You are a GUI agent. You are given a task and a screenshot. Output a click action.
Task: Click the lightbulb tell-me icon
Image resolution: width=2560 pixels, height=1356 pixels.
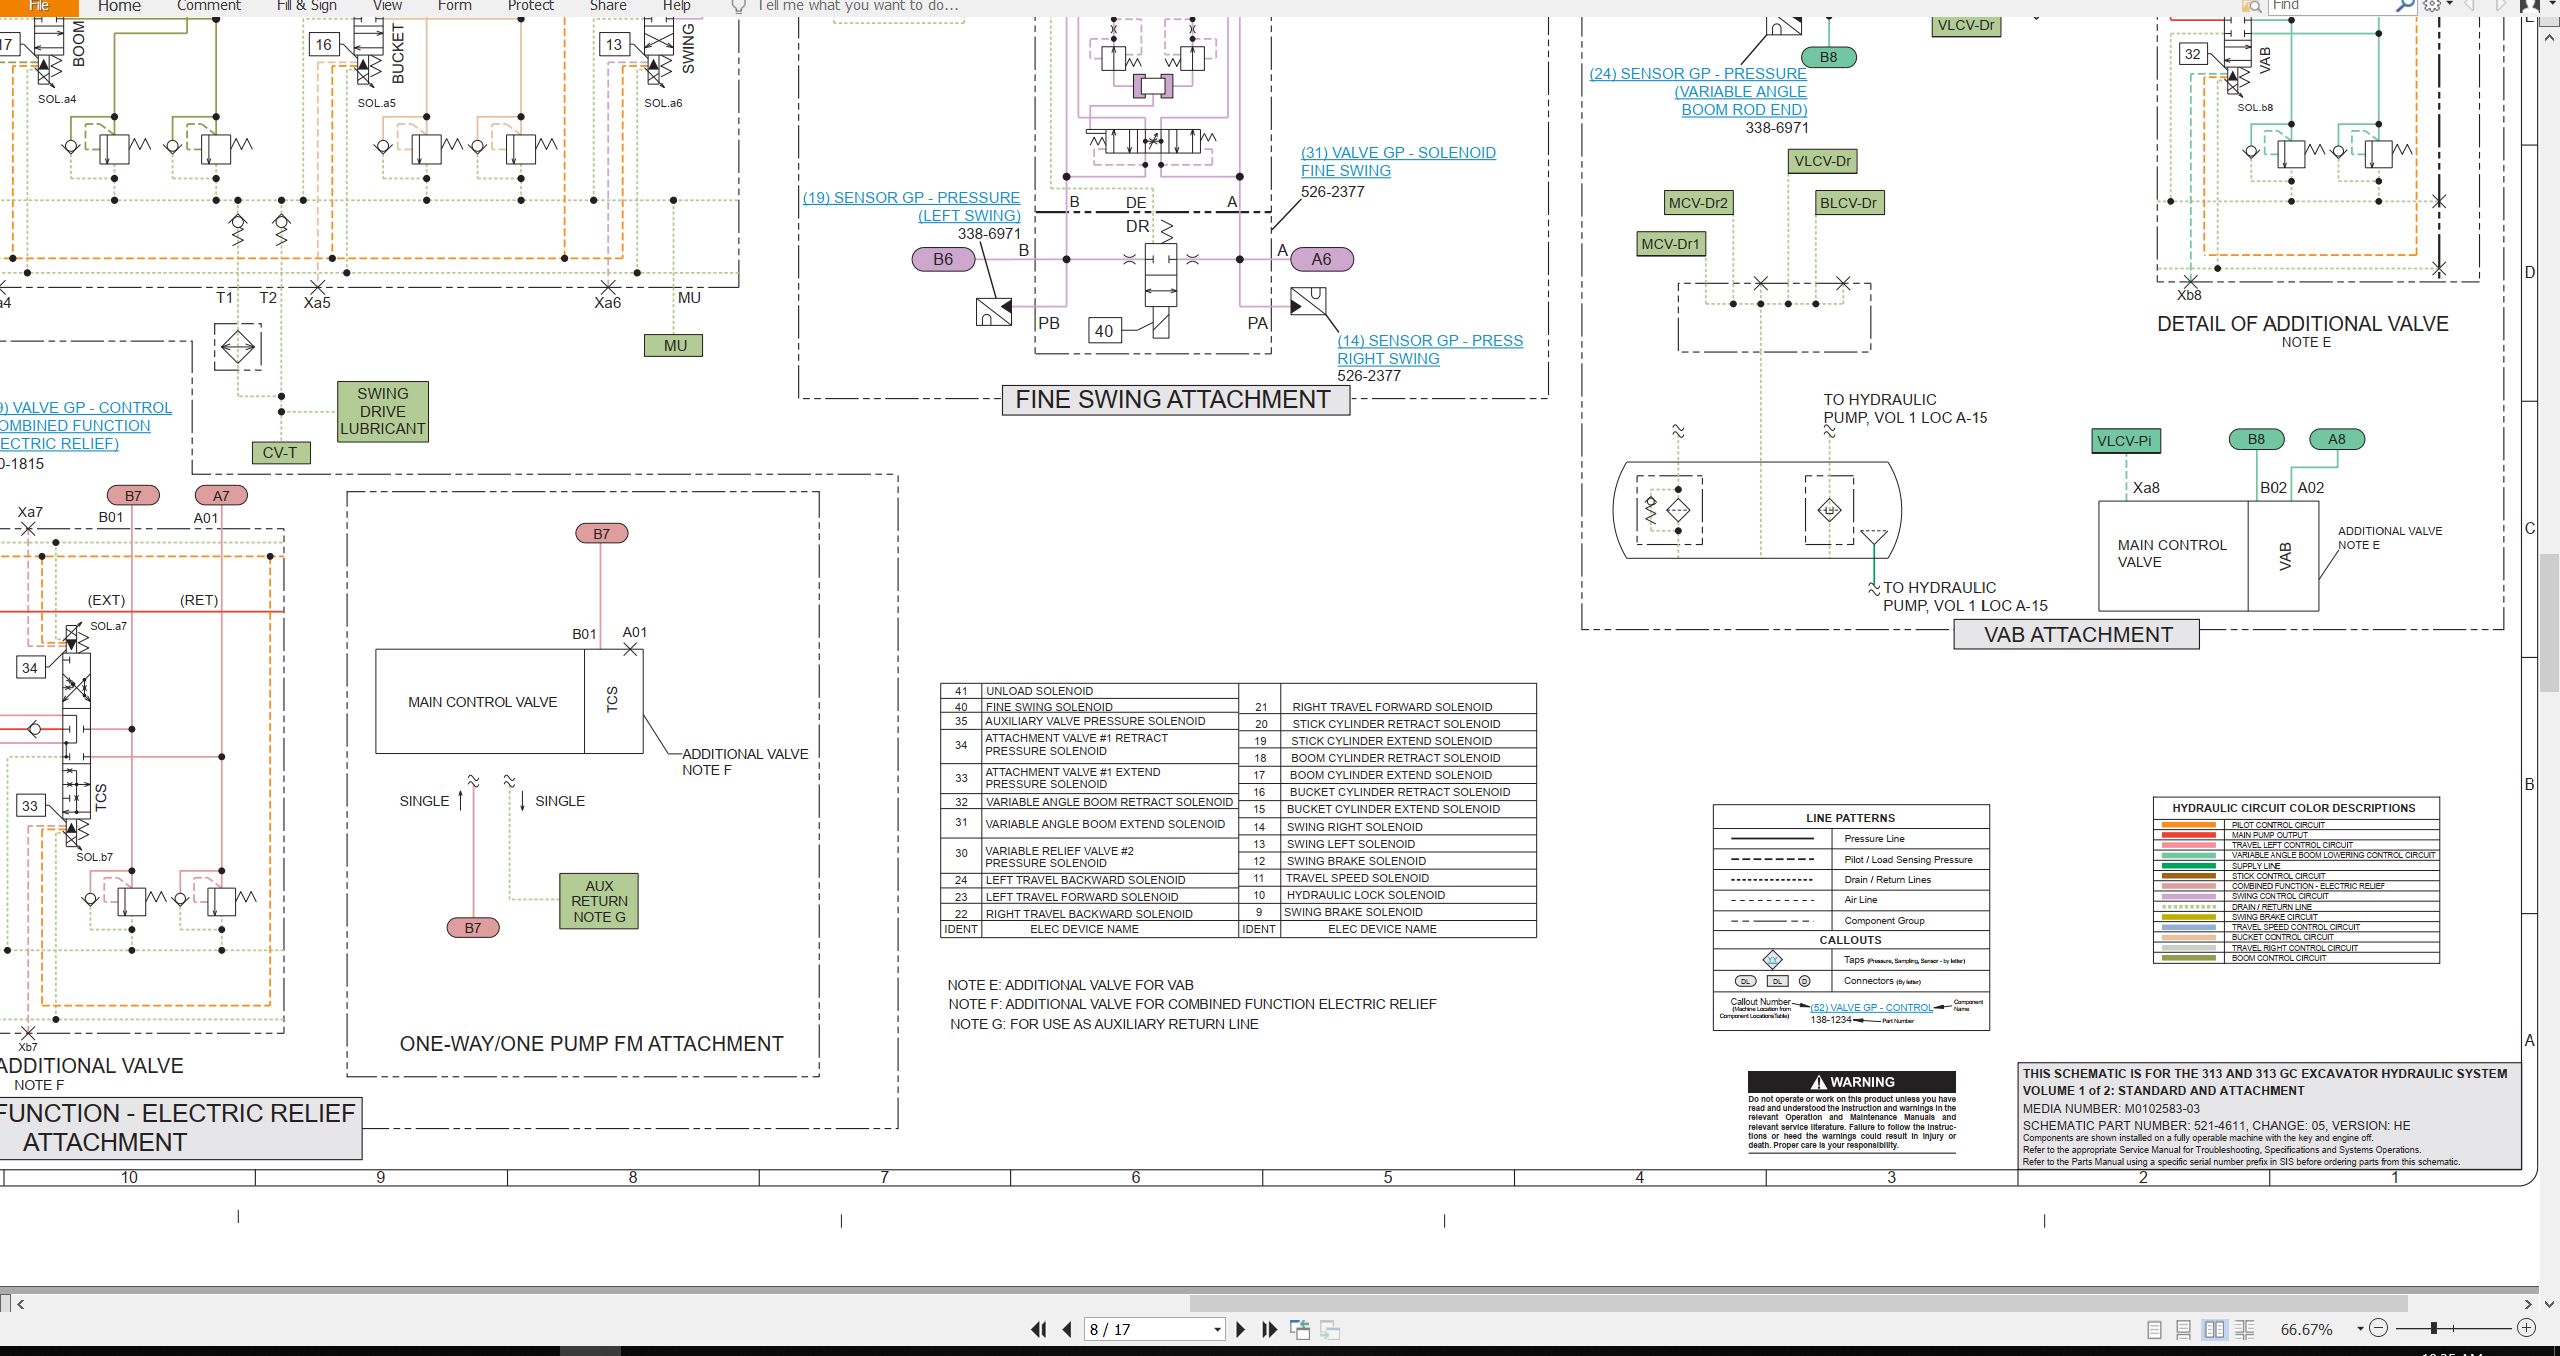click(738, 6)
